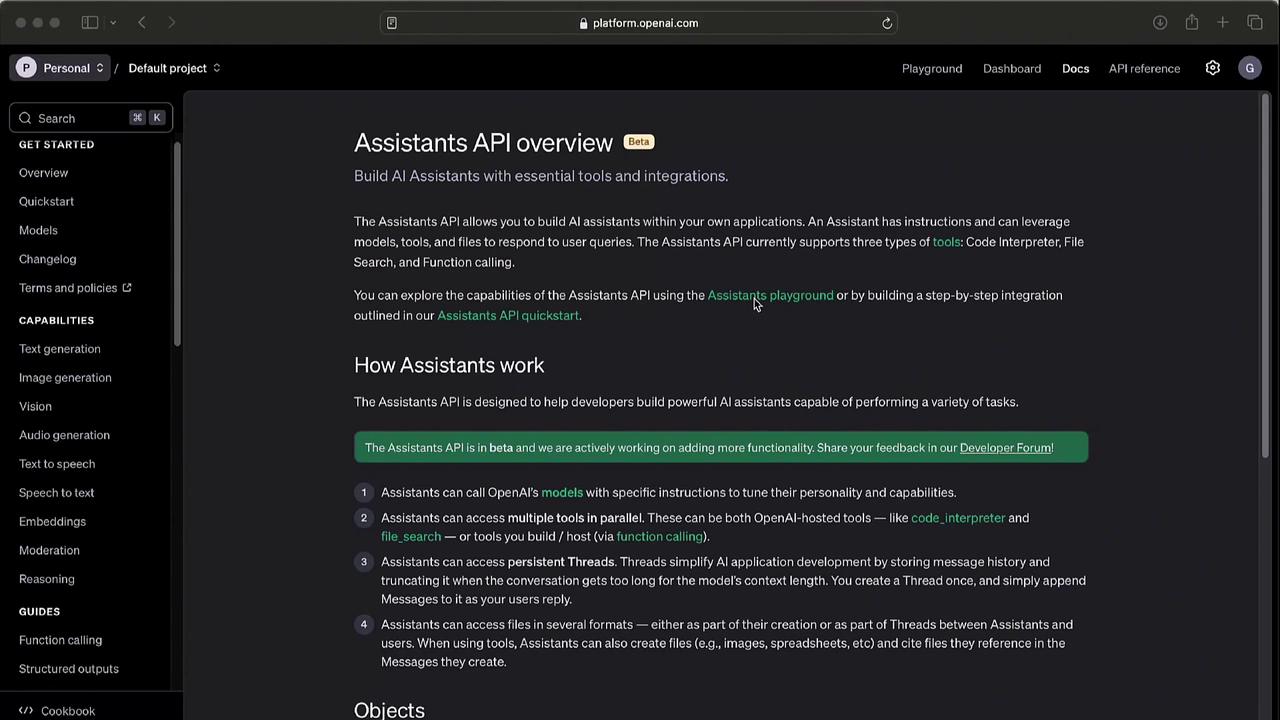
Task: Expand the Personal organization dropdown
Action: [x=61, y=68]
